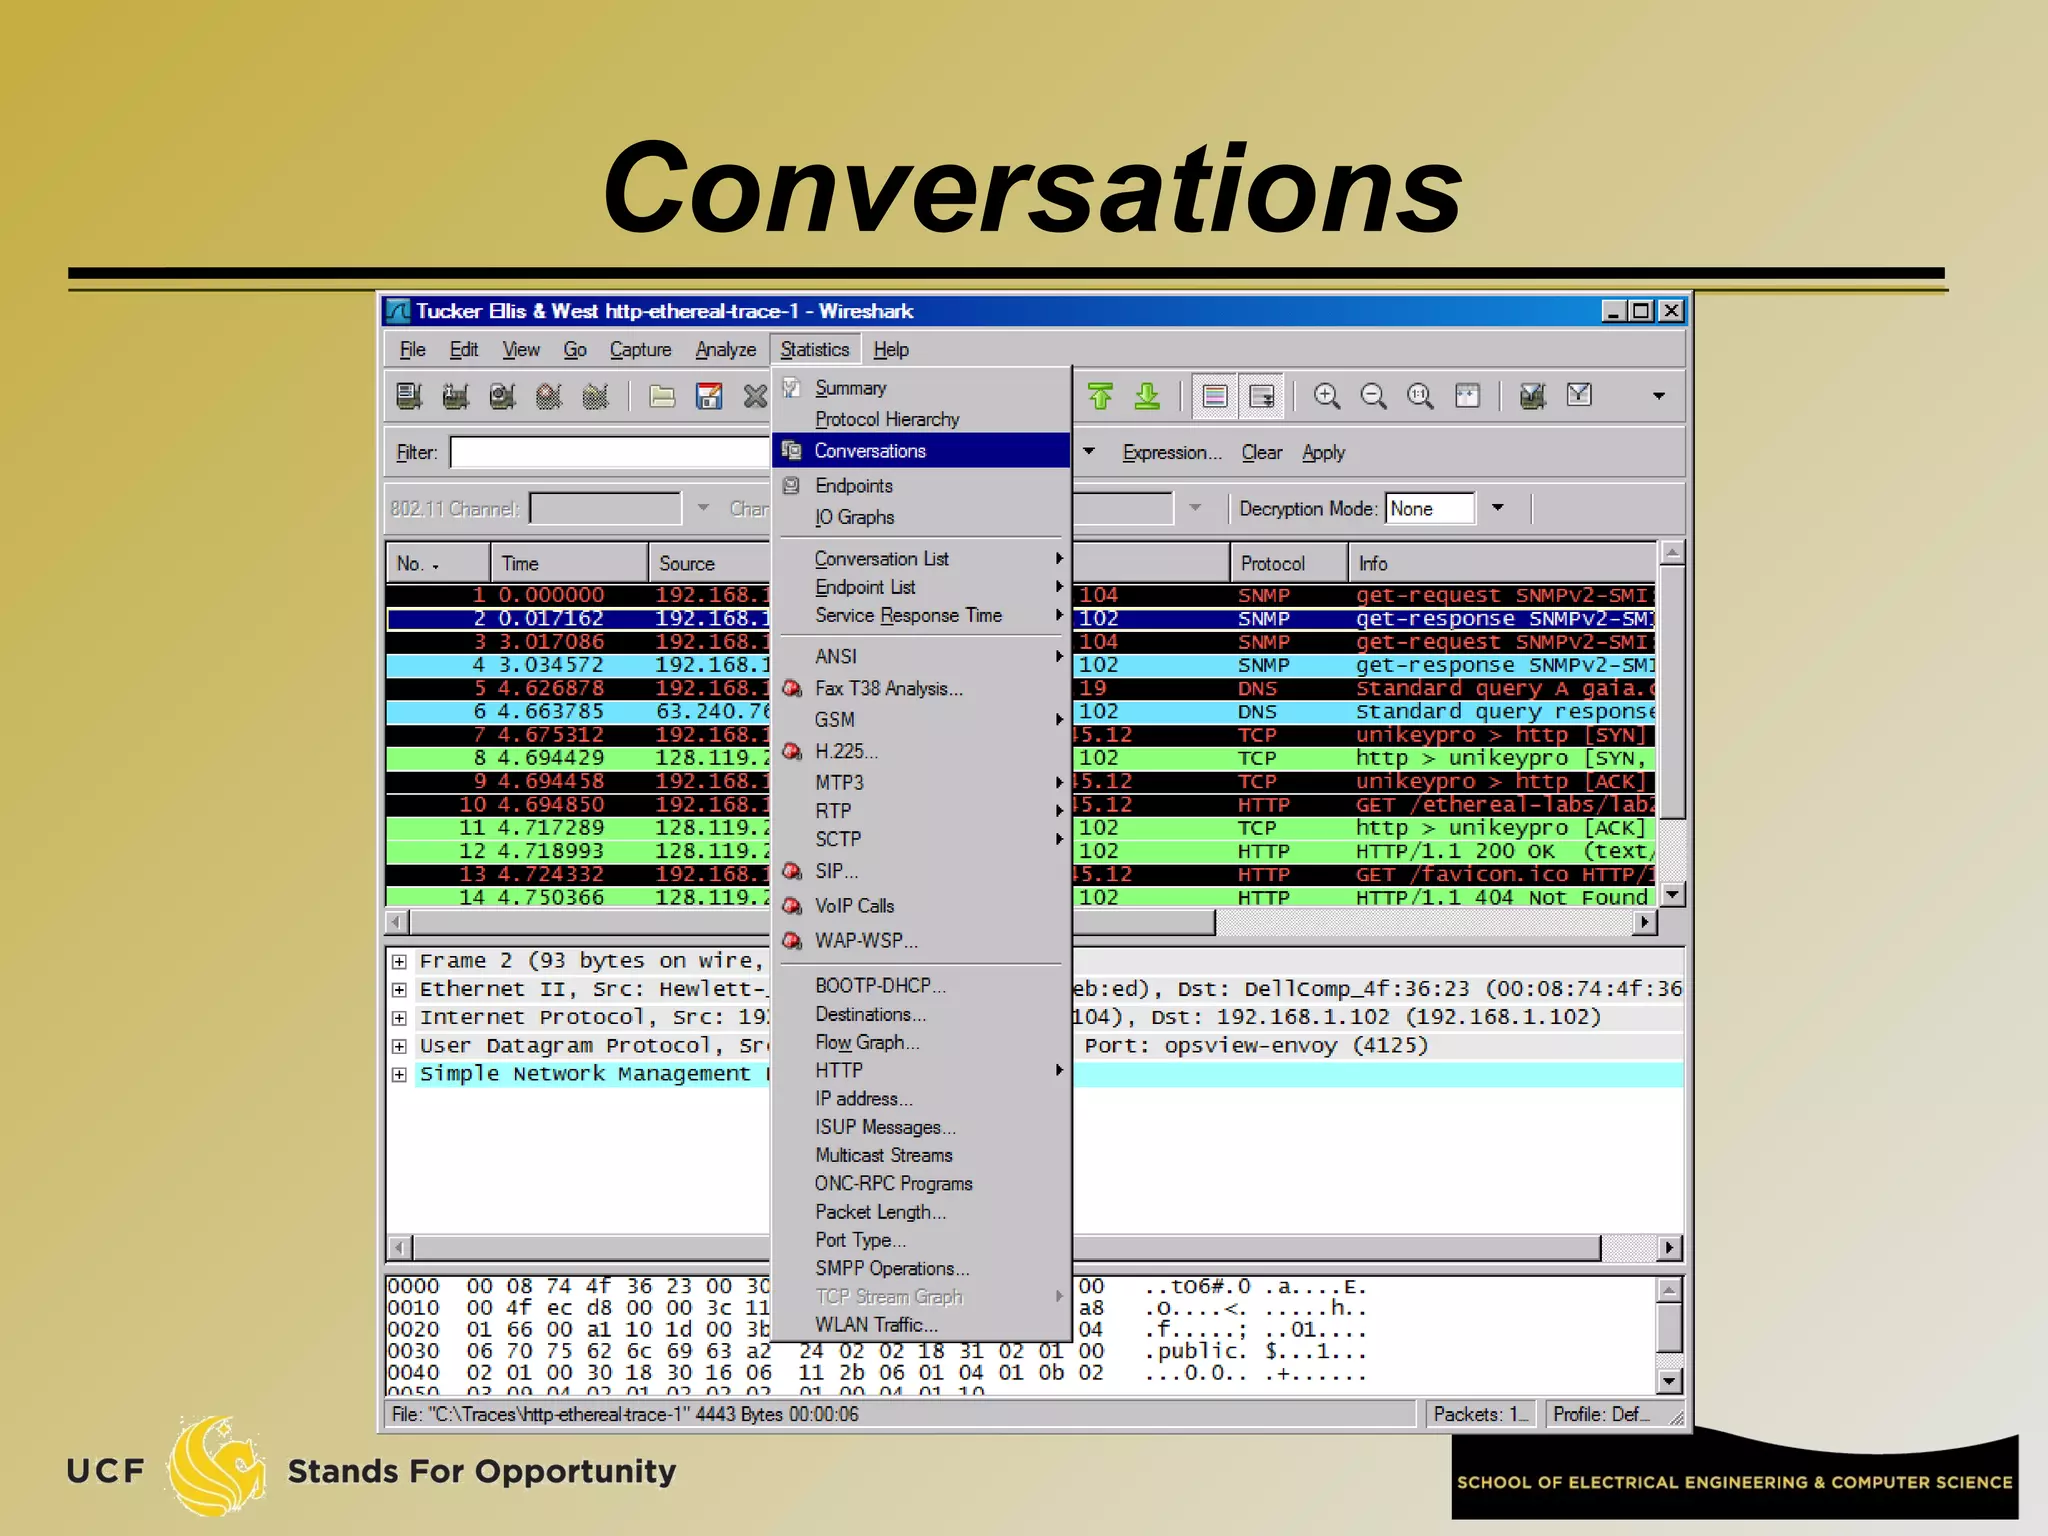Choose Protocol Hierarchy menu entry

coord(887,420)
